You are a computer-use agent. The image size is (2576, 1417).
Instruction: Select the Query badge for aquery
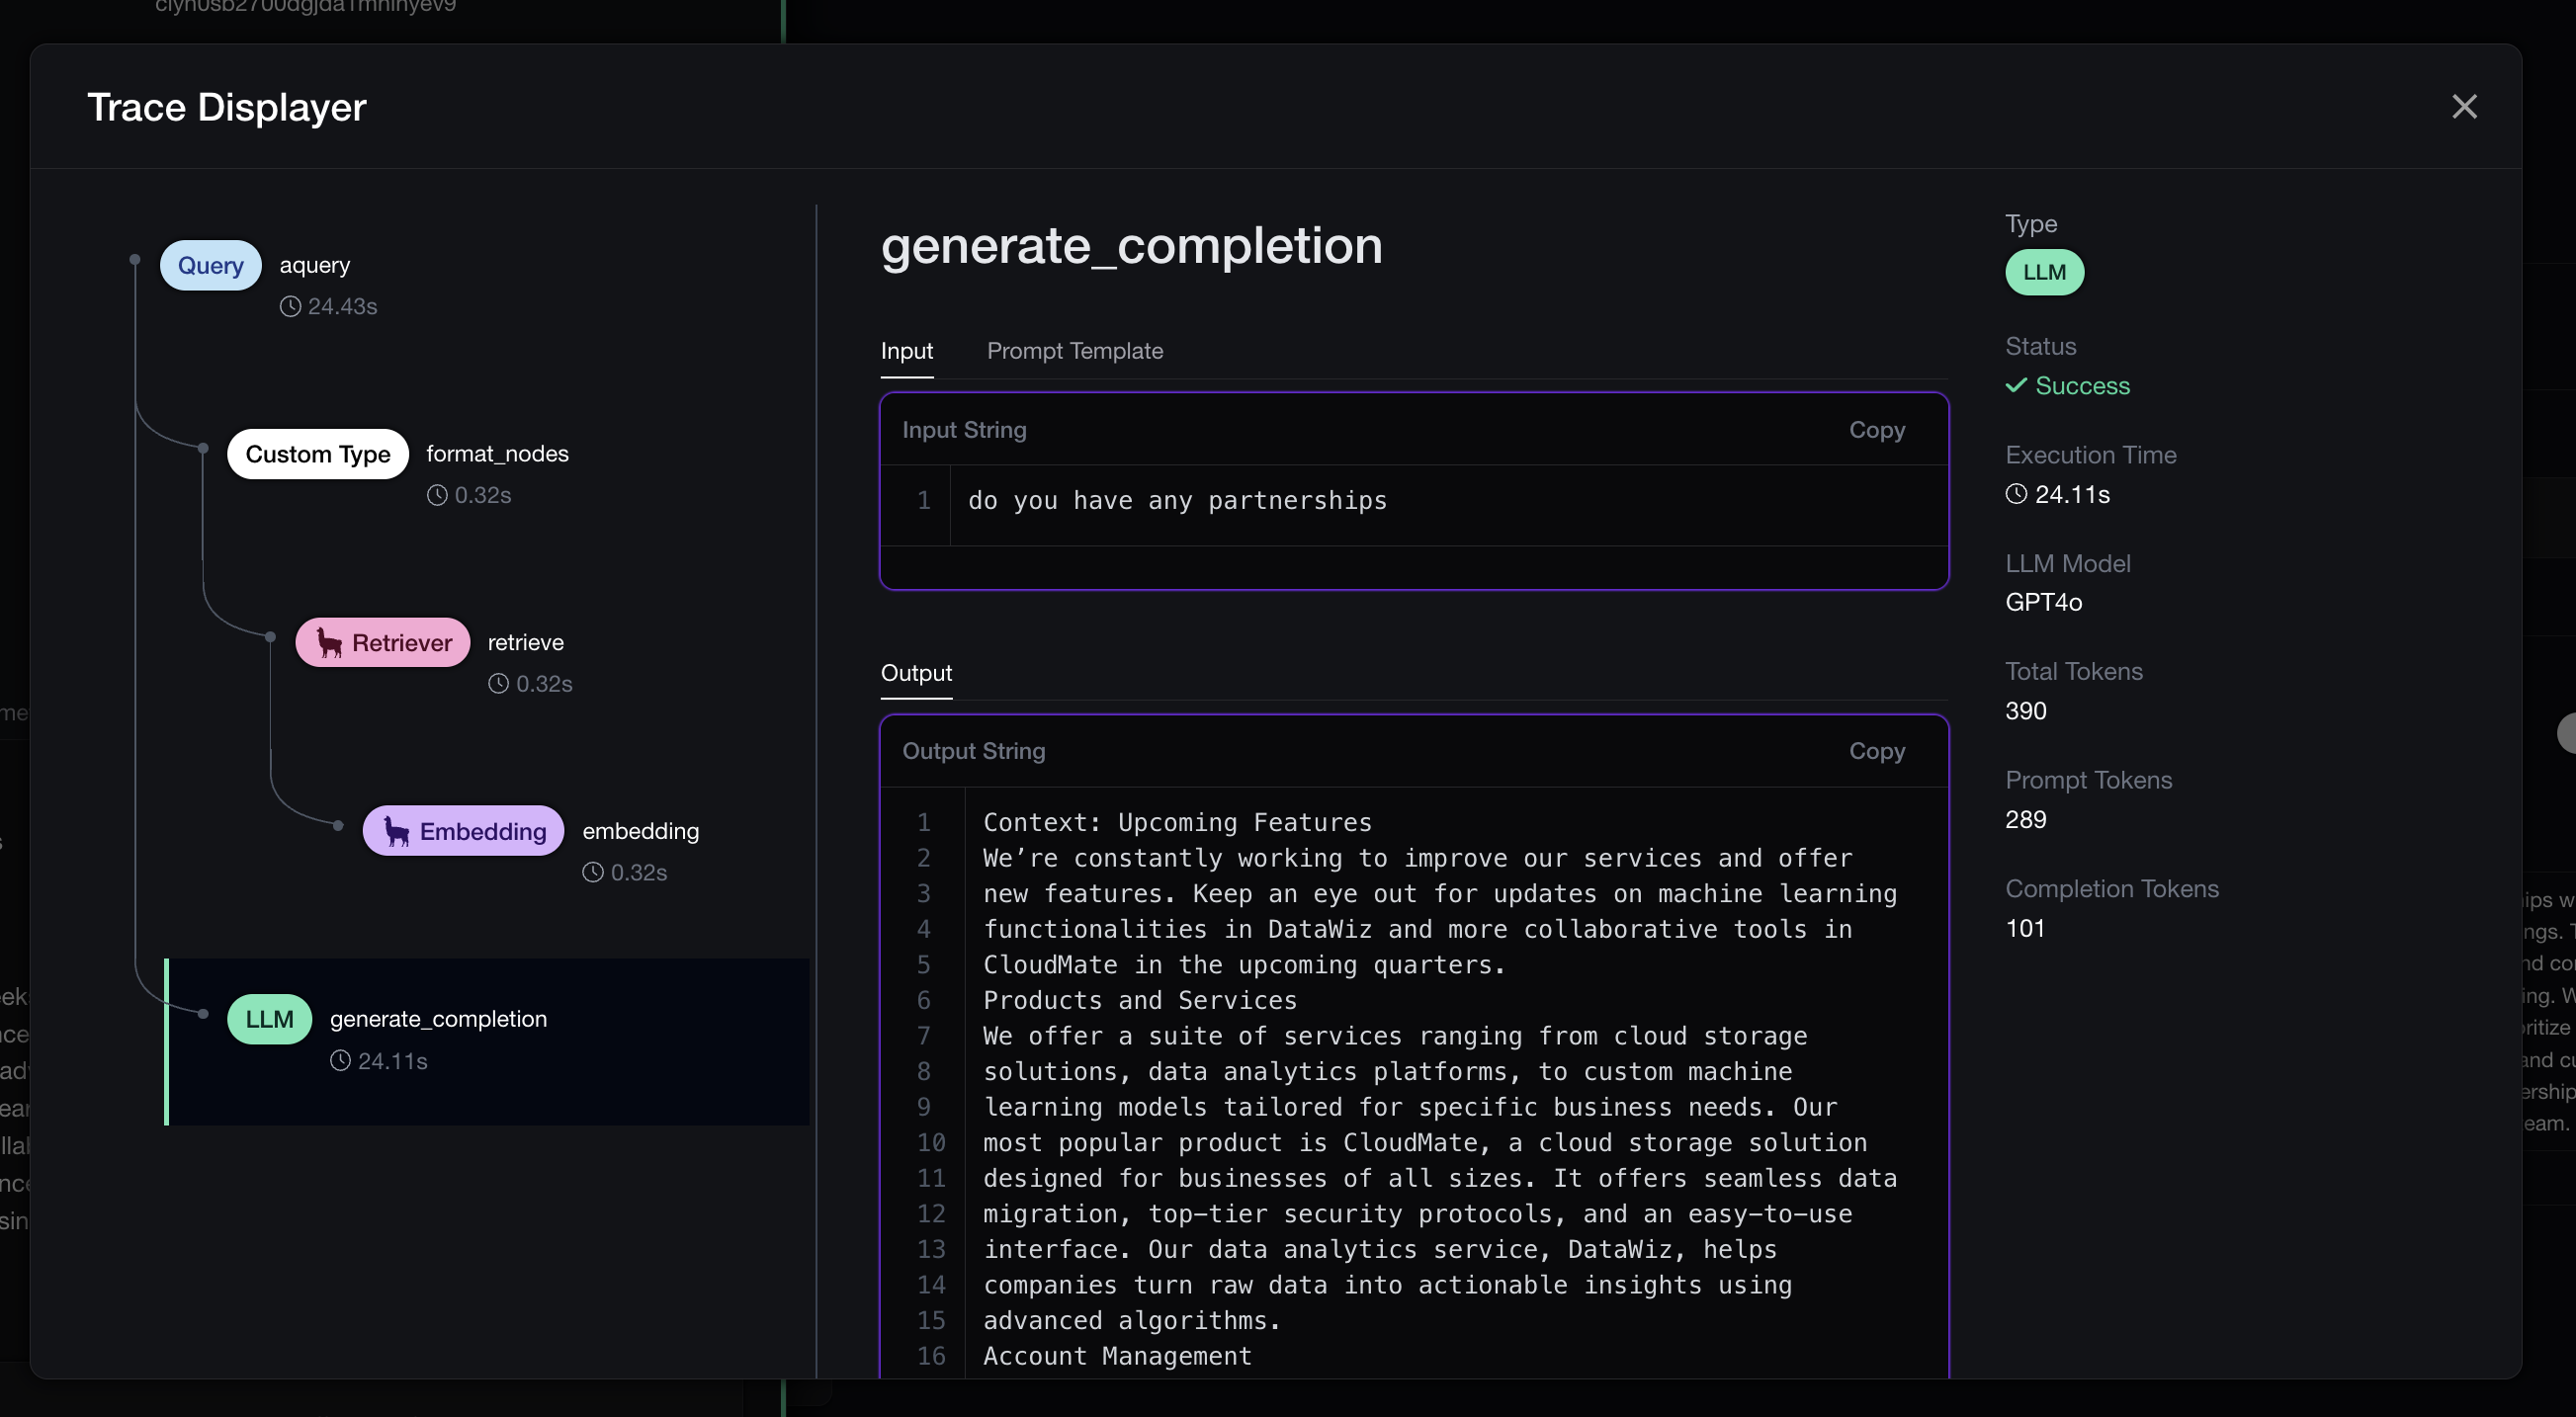click(210, 265)
